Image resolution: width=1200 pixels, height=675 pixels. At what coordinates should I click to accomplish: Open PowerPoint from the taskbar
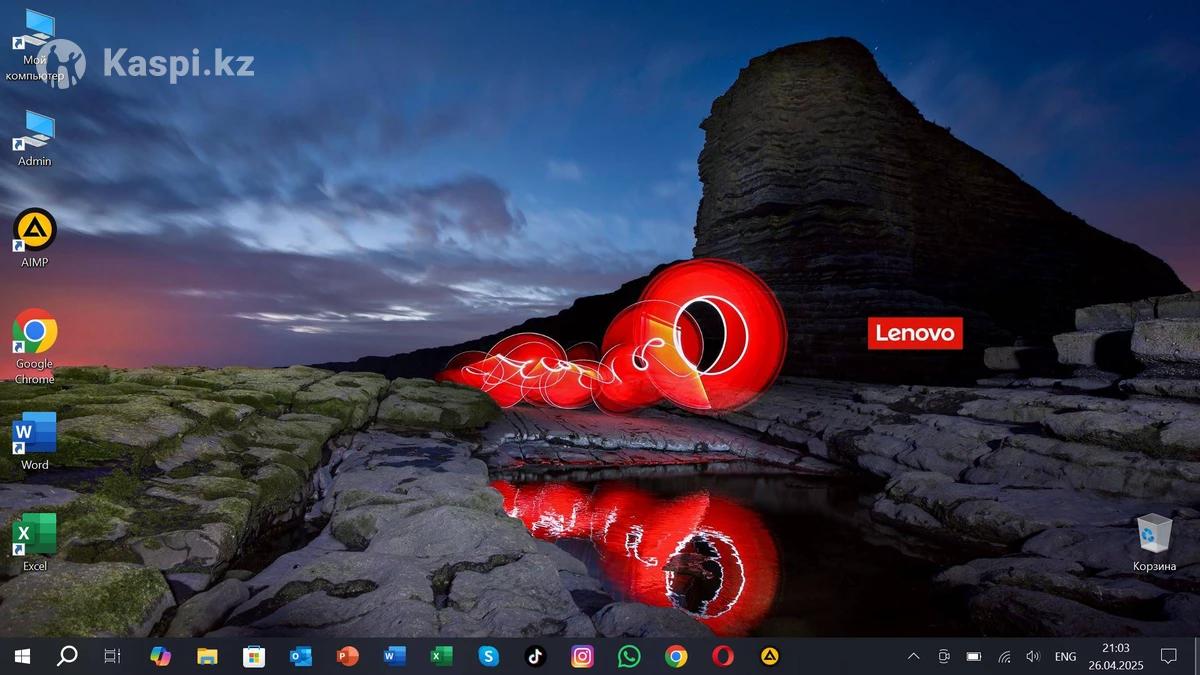coord(347,656)
